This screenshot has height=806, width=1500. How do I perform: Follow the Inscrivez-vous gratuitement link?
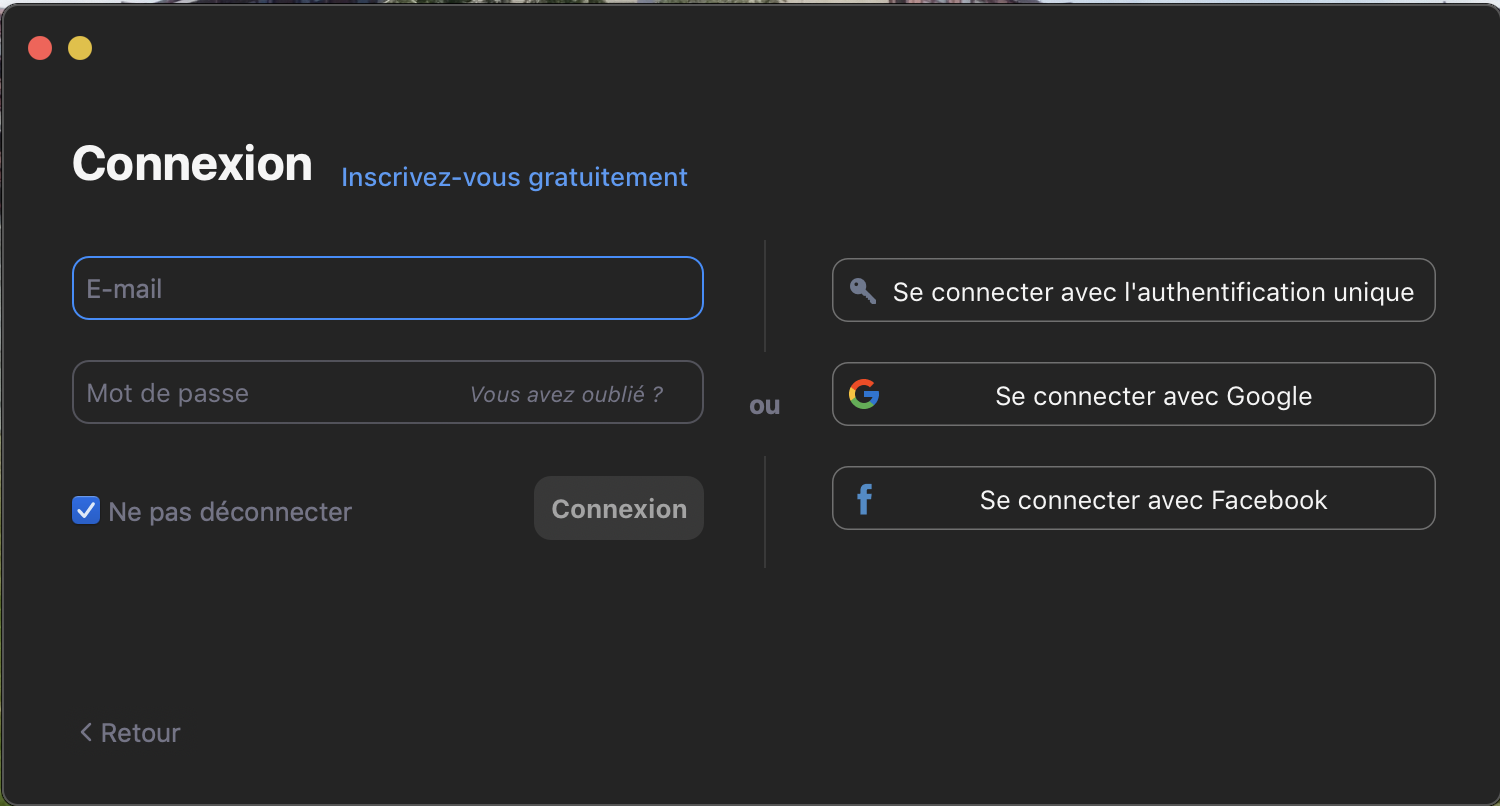point(514,177)
